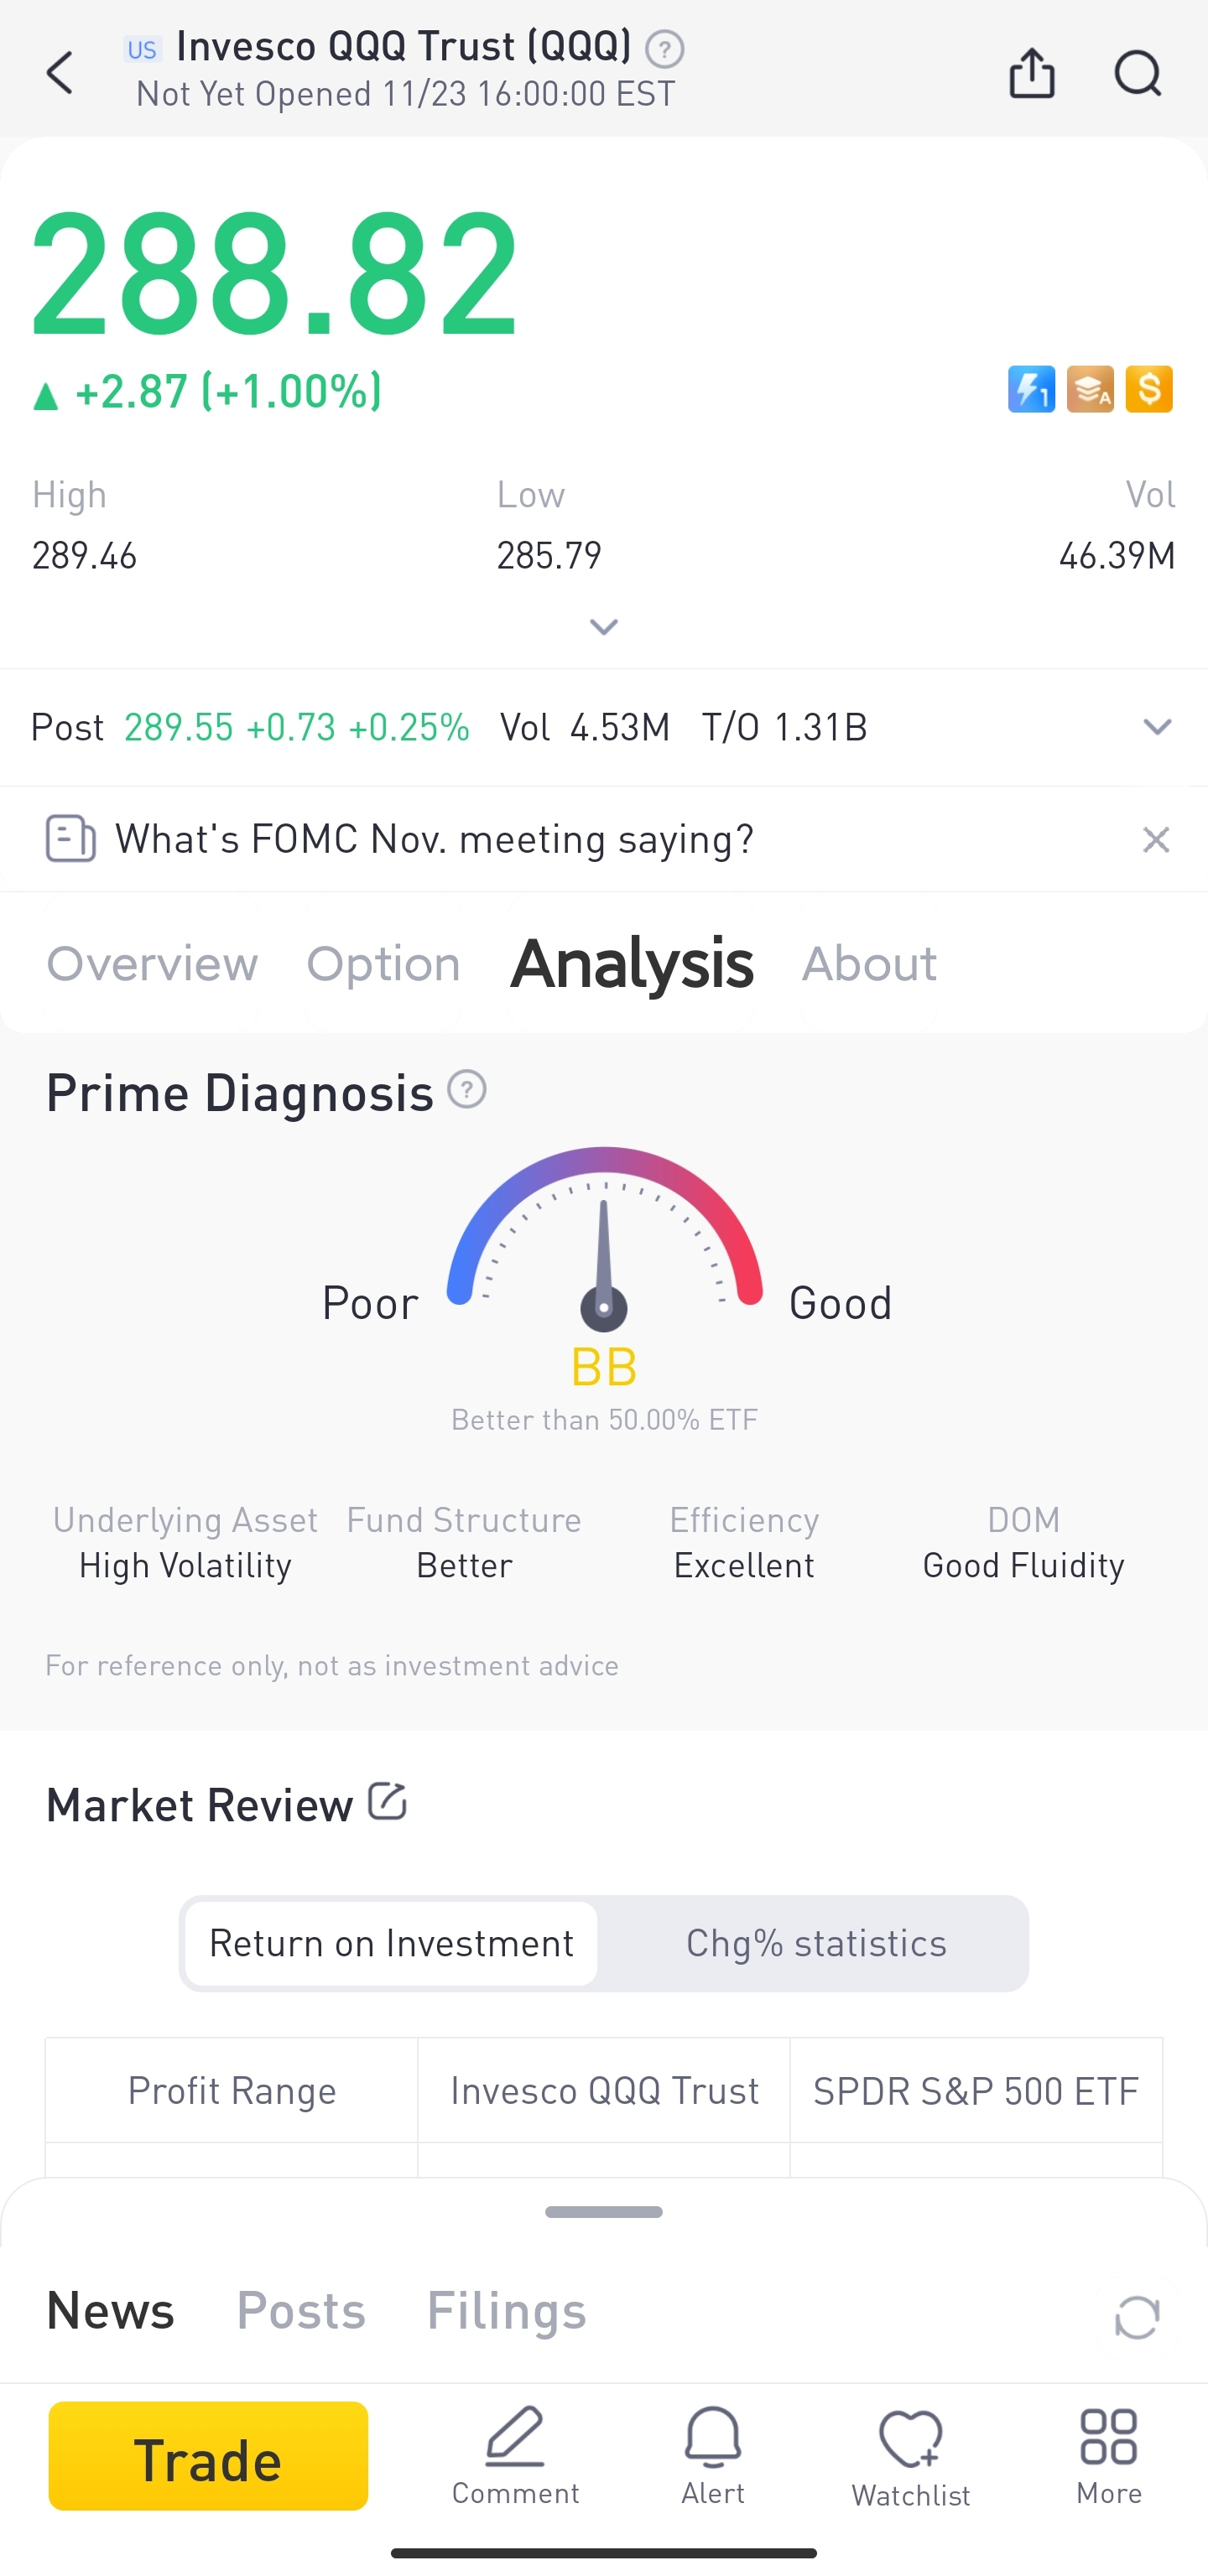This screenshot has width=1208, height=2576.
Task: Open the search magnifier icon
Action: point(1138,73)
